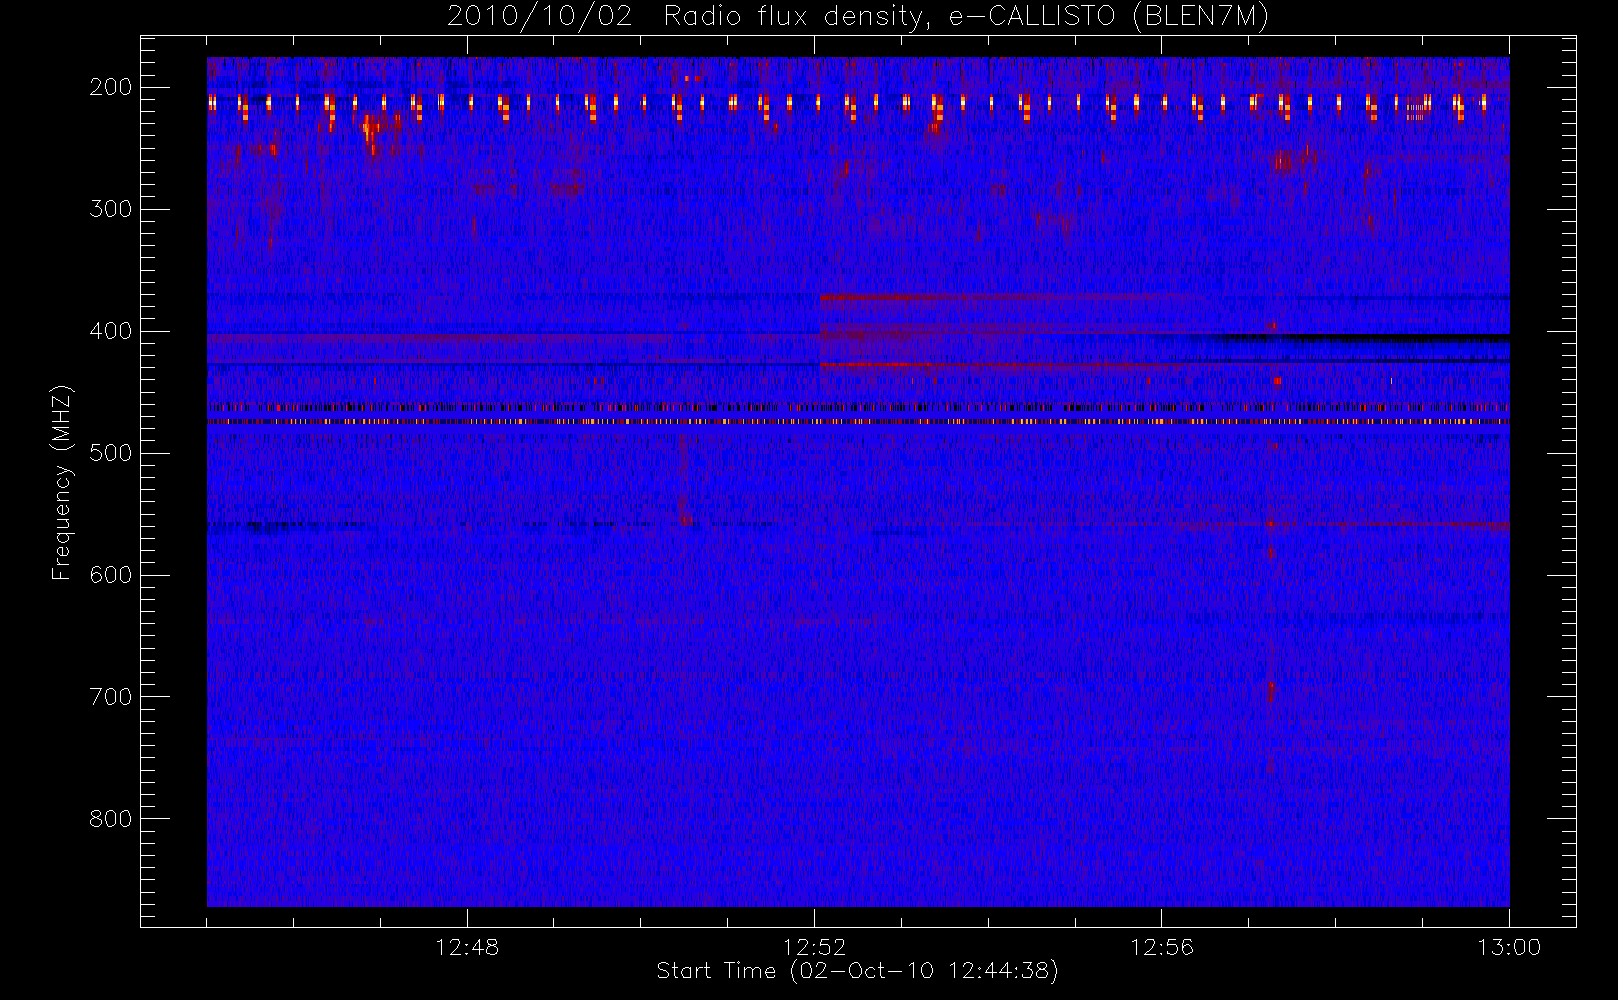Click the 700 frequency tick label
This screenshot has height=1000, width=1618.
click(111, 697)
